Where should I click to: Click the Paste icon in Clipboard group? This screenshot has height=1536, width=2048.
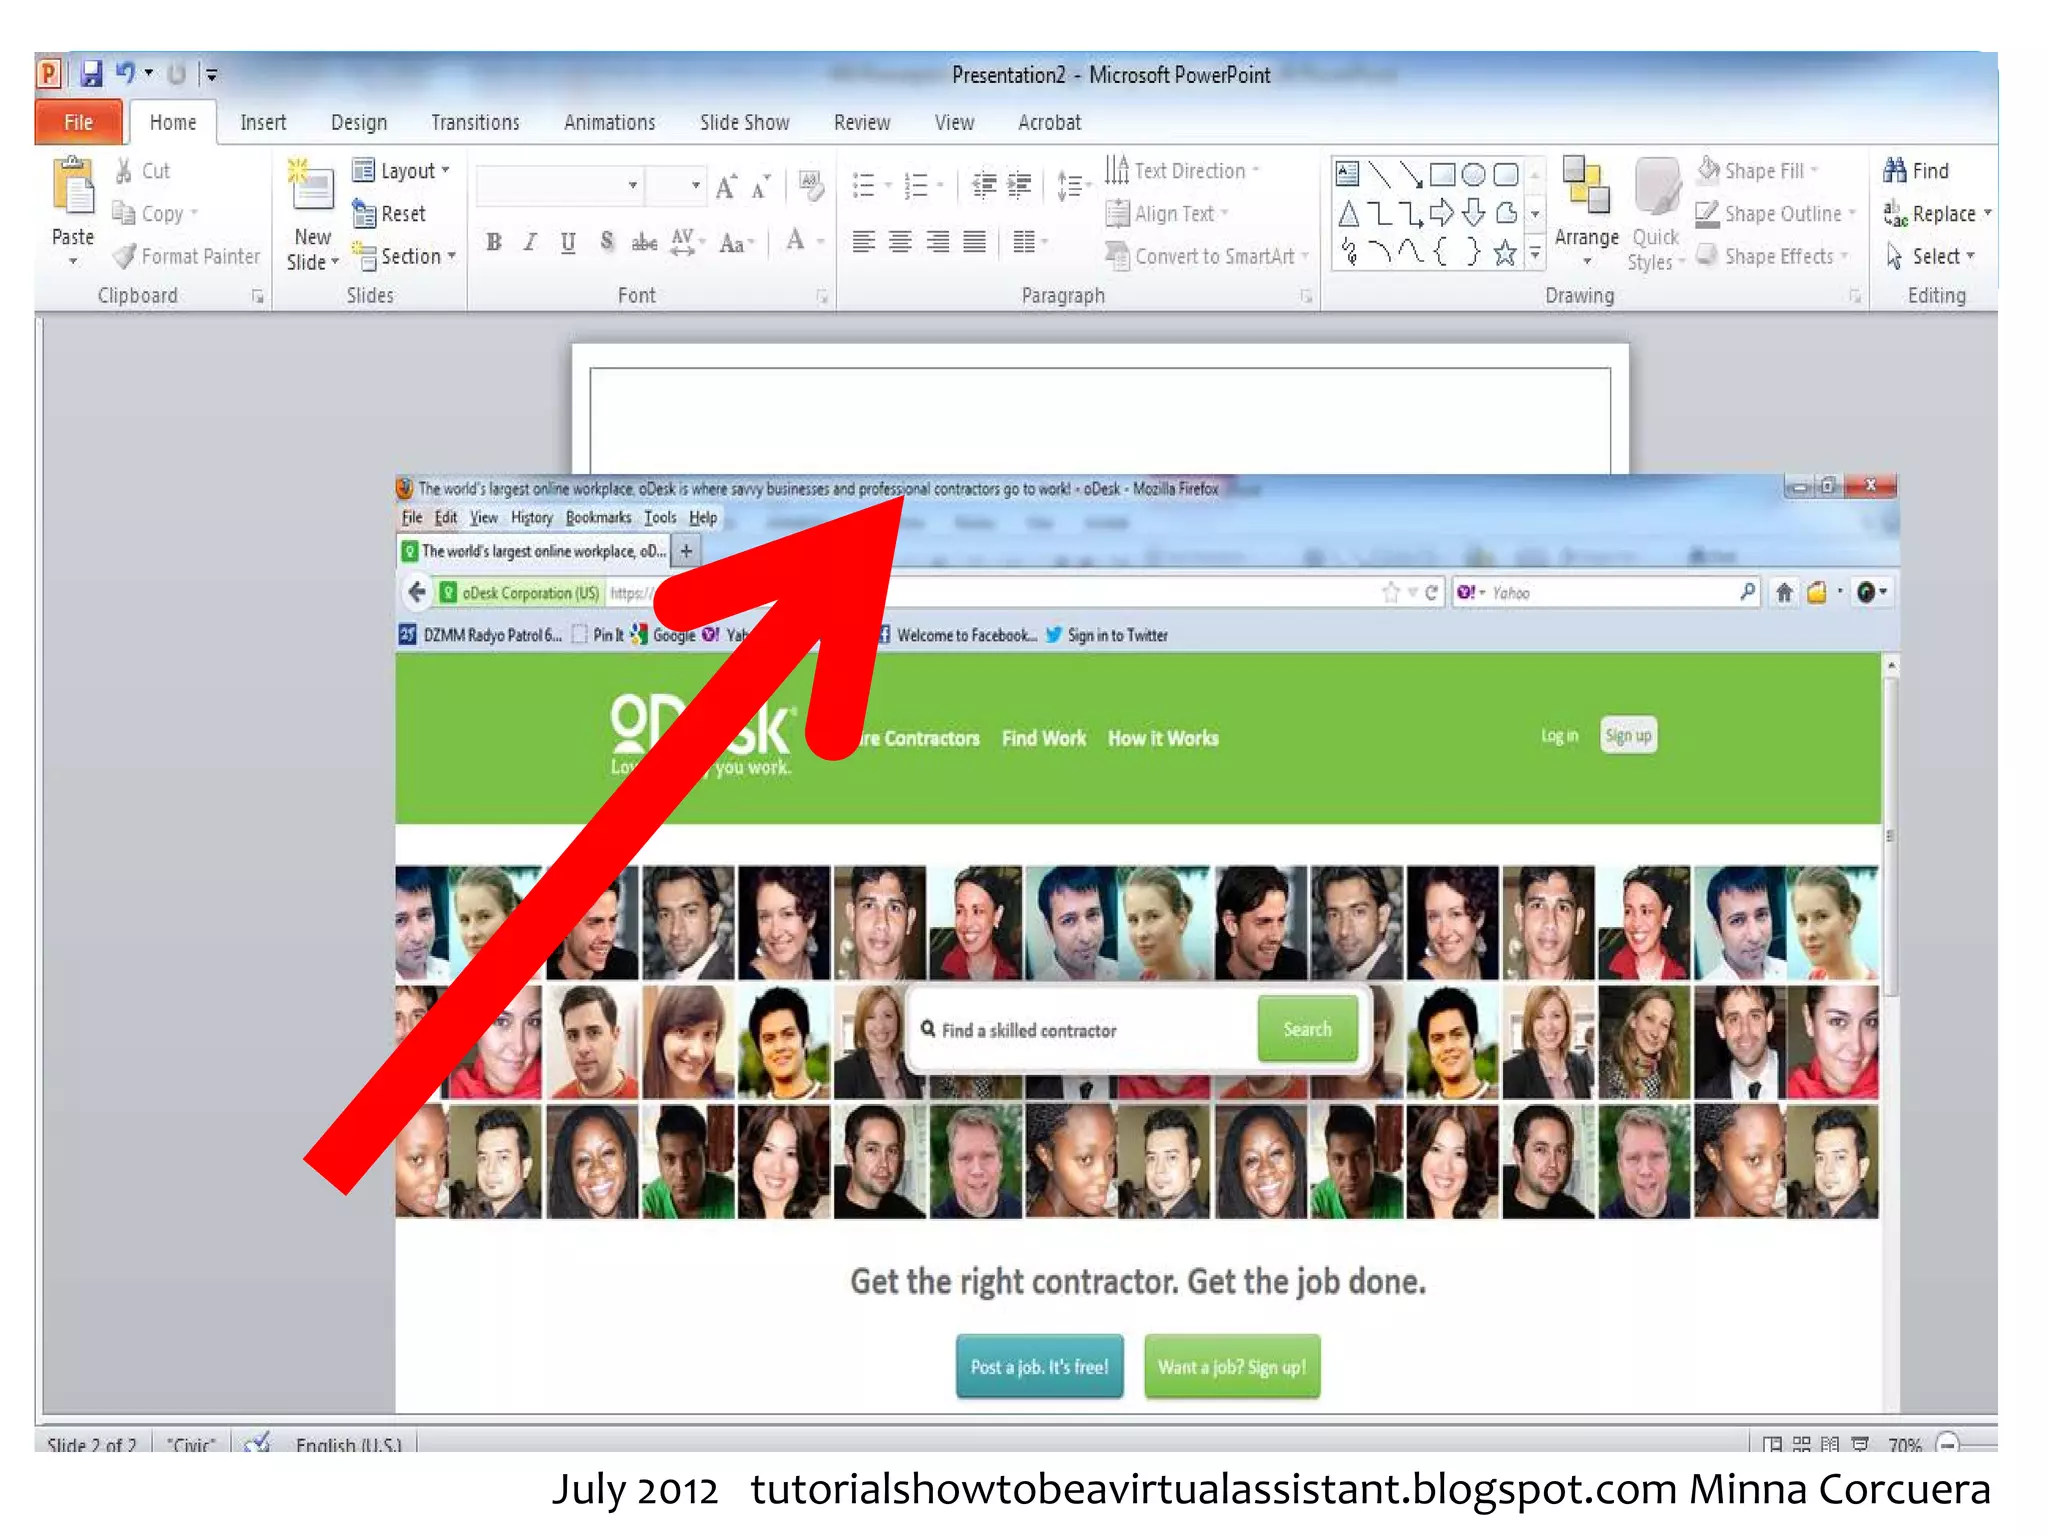[x=73, y=188]
